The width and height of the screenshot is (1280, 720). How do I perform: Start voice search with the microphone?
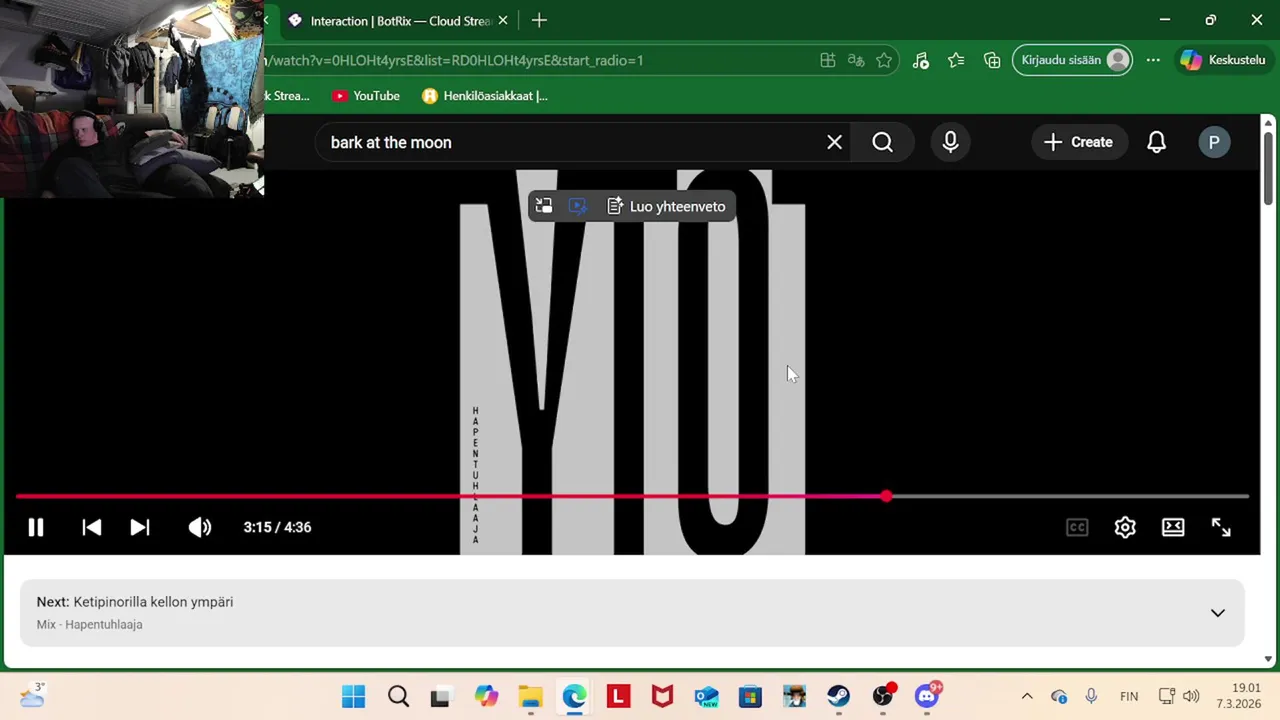(x=950, y=142)
